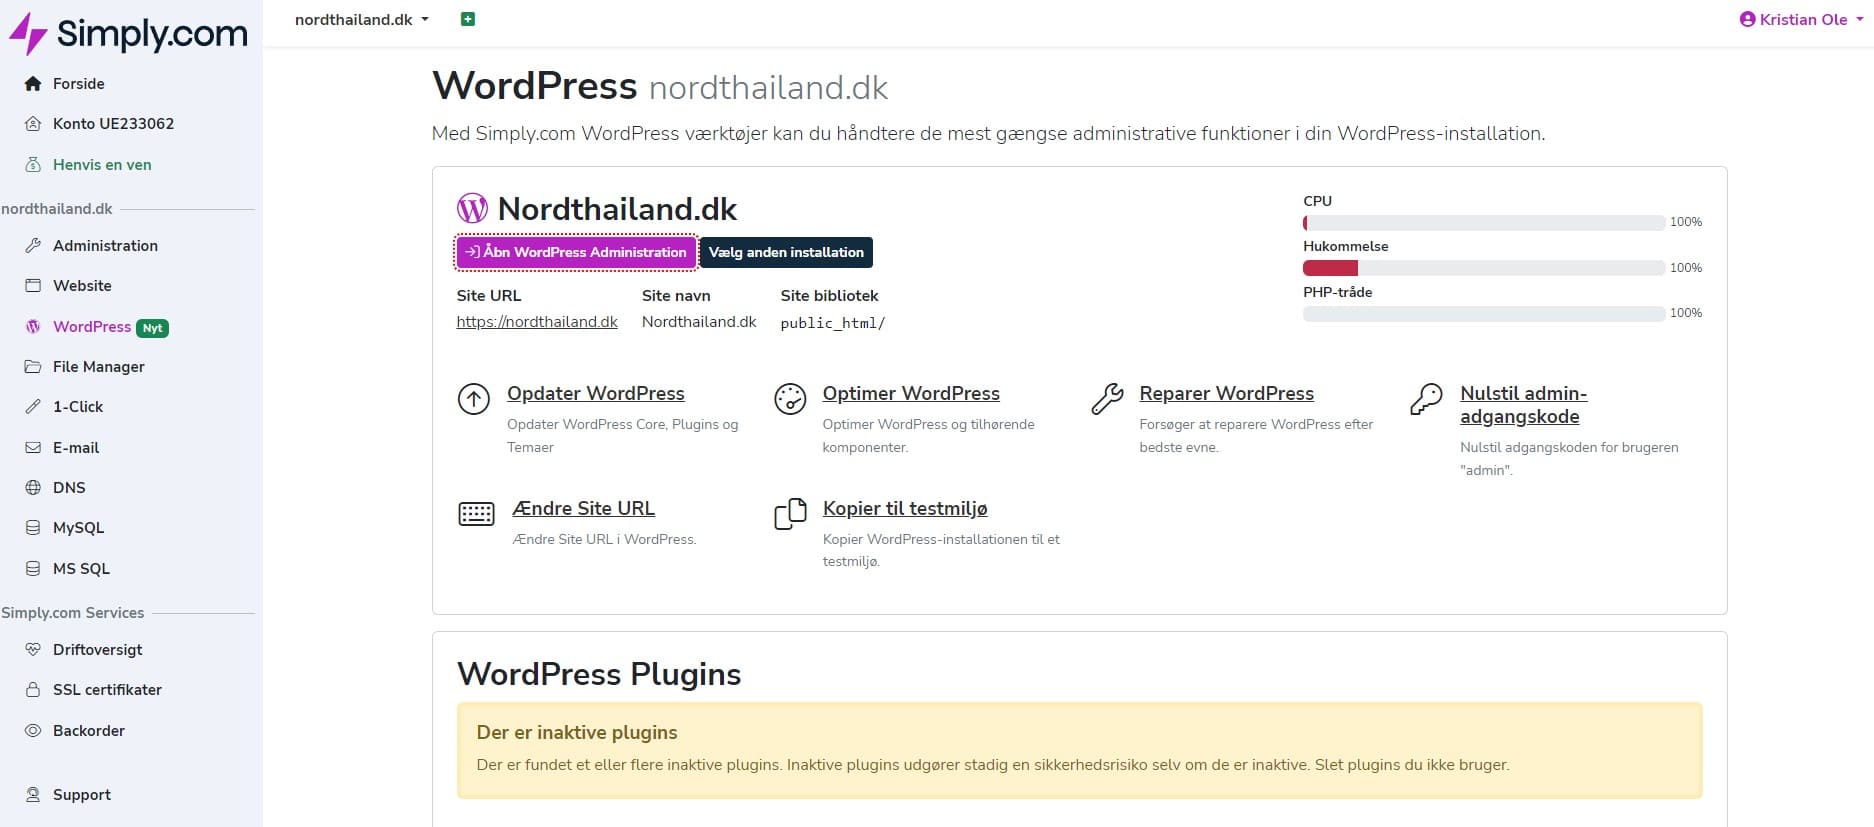Click Åbn WordPress Administration button
Image resolution: width=1874 pixels, height=827 pixels.
click(x=576, y=252)
